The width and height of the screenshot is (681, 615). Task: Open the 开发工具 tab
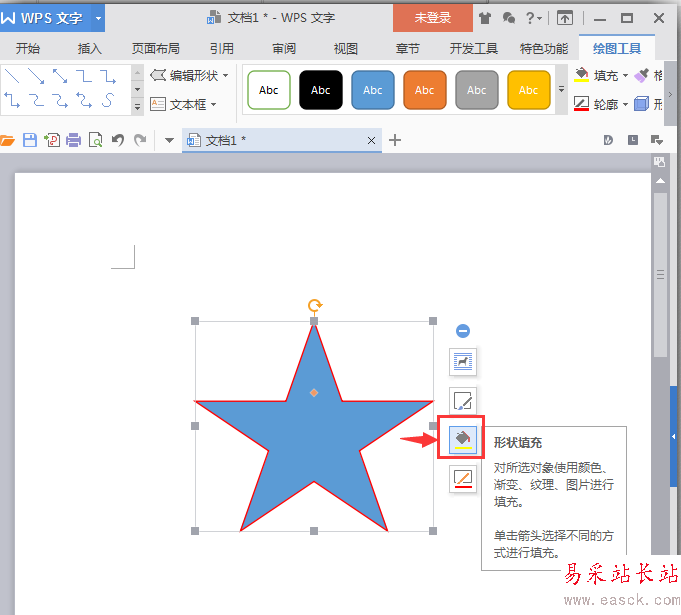[473, 48]
